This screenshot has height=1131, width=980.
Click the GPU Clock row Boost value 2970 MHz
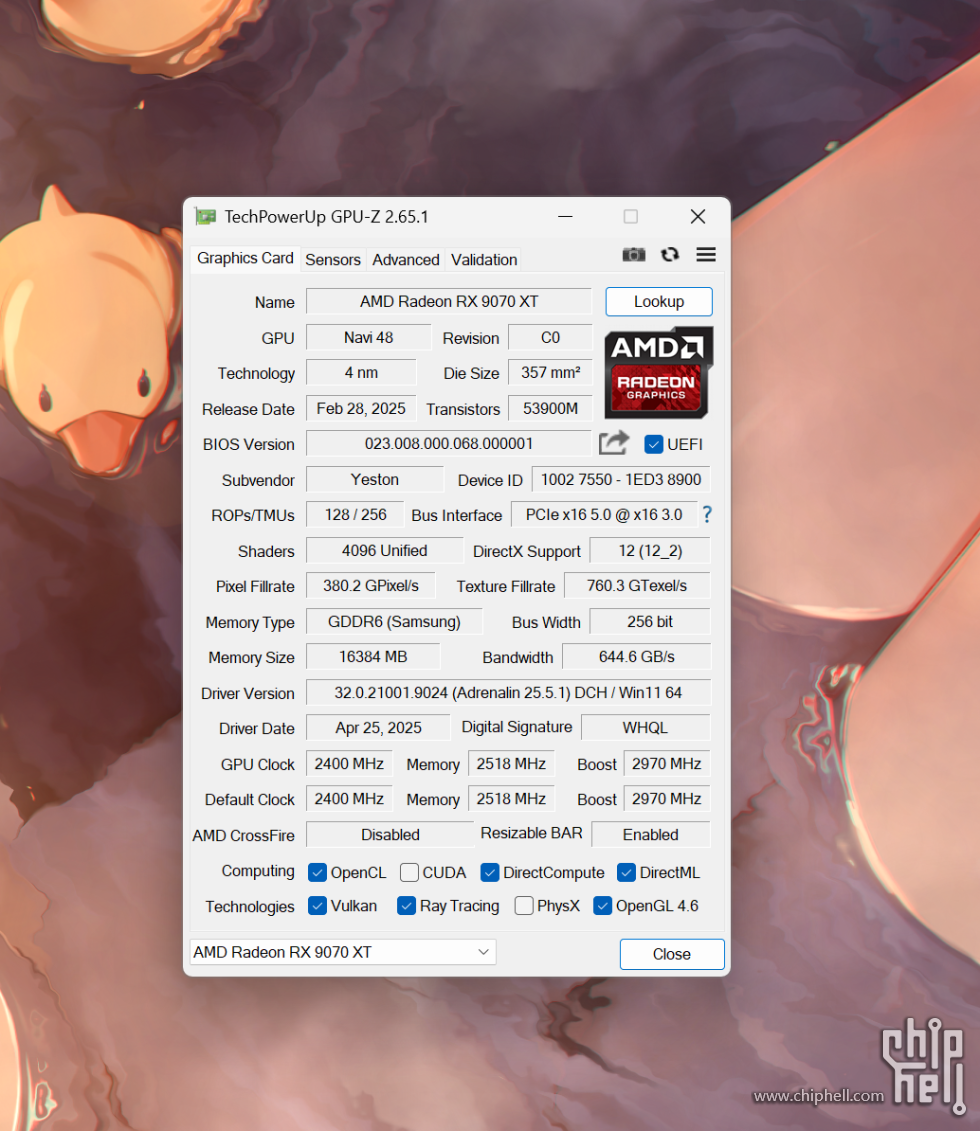coord(667,764)
